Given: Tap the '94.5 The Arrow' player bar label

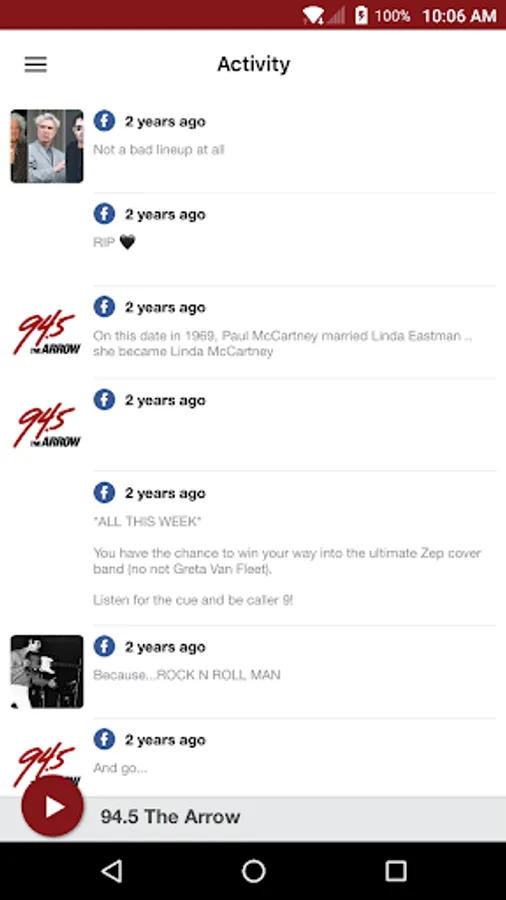Looking at the screenshot, I should (x=170, y=816).
